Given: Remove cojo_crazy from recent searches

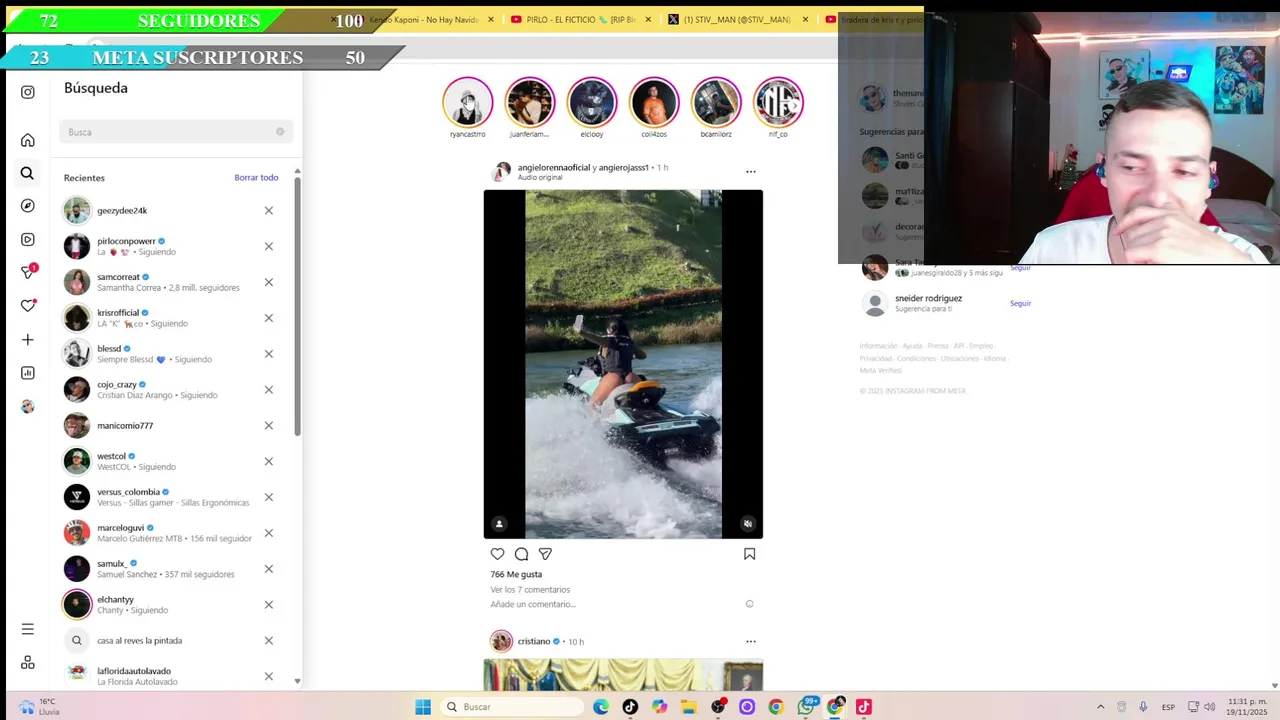Looking at the screenshot, I should tap(268, 390).
